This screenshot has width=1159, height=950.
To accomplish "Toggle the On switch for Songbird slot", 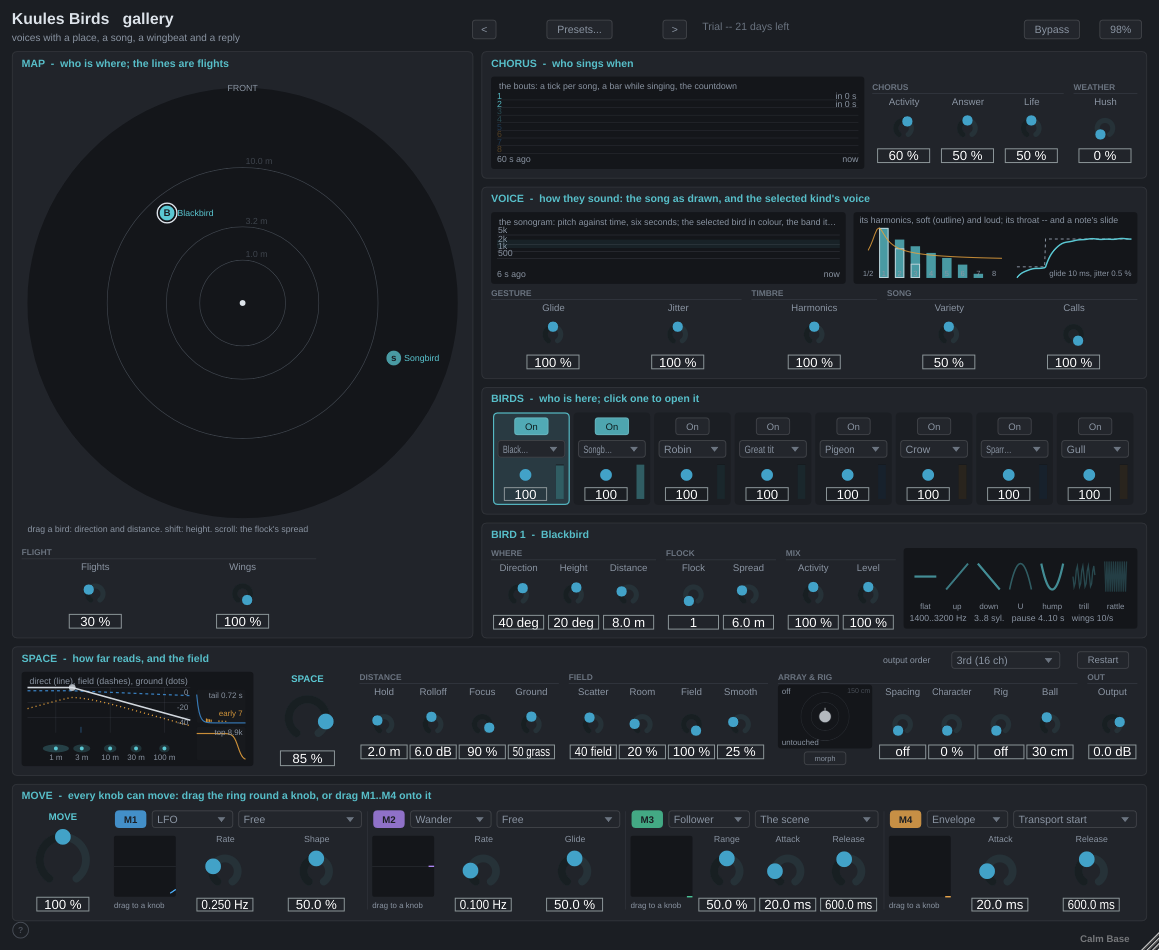I will click(x=611, y=427).
